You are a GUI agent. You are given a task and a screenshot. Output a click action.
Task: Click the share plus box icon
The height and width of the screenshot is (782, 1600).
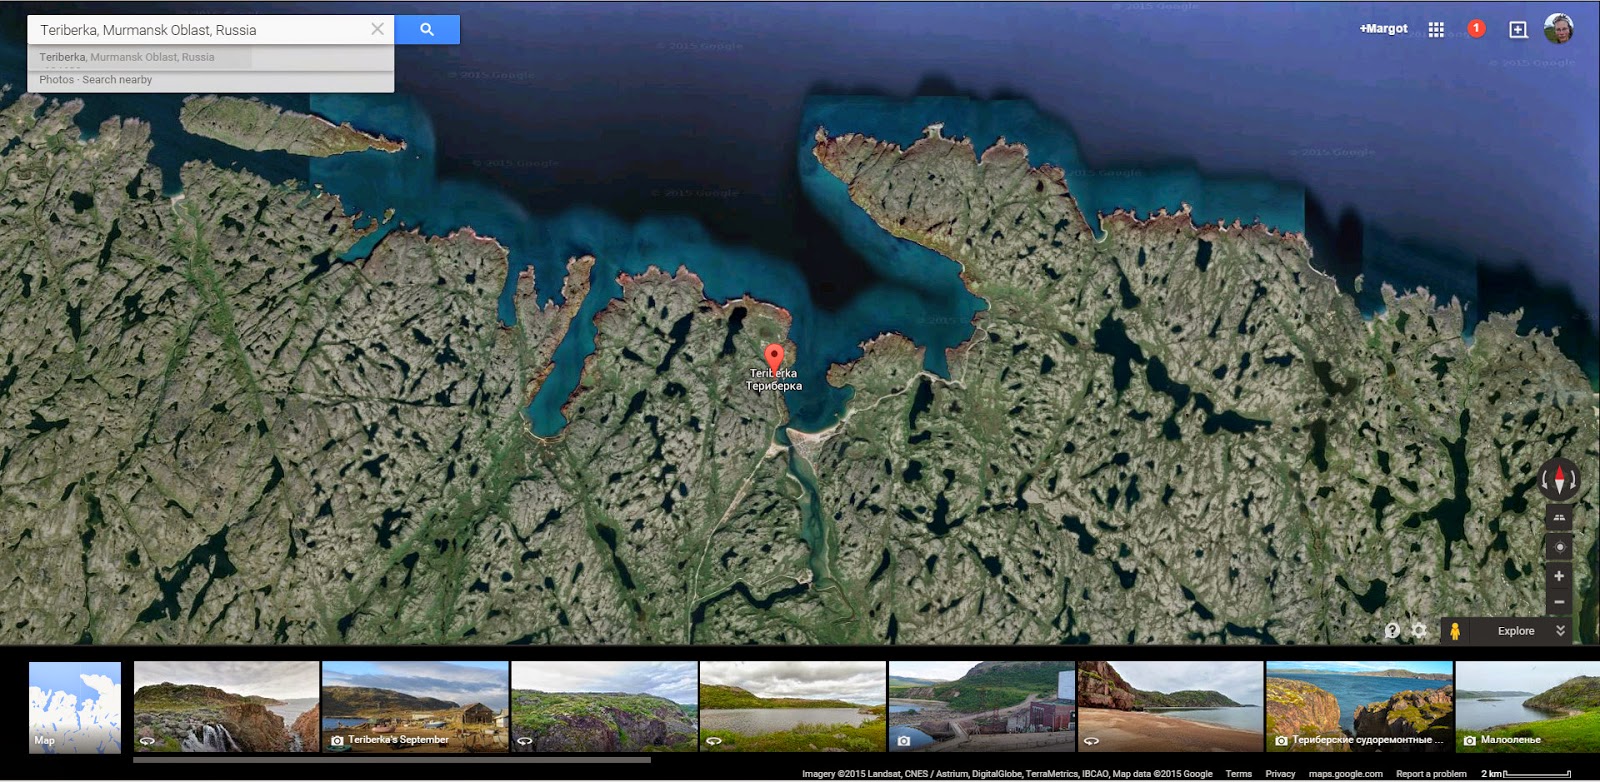coord(1518,30)
